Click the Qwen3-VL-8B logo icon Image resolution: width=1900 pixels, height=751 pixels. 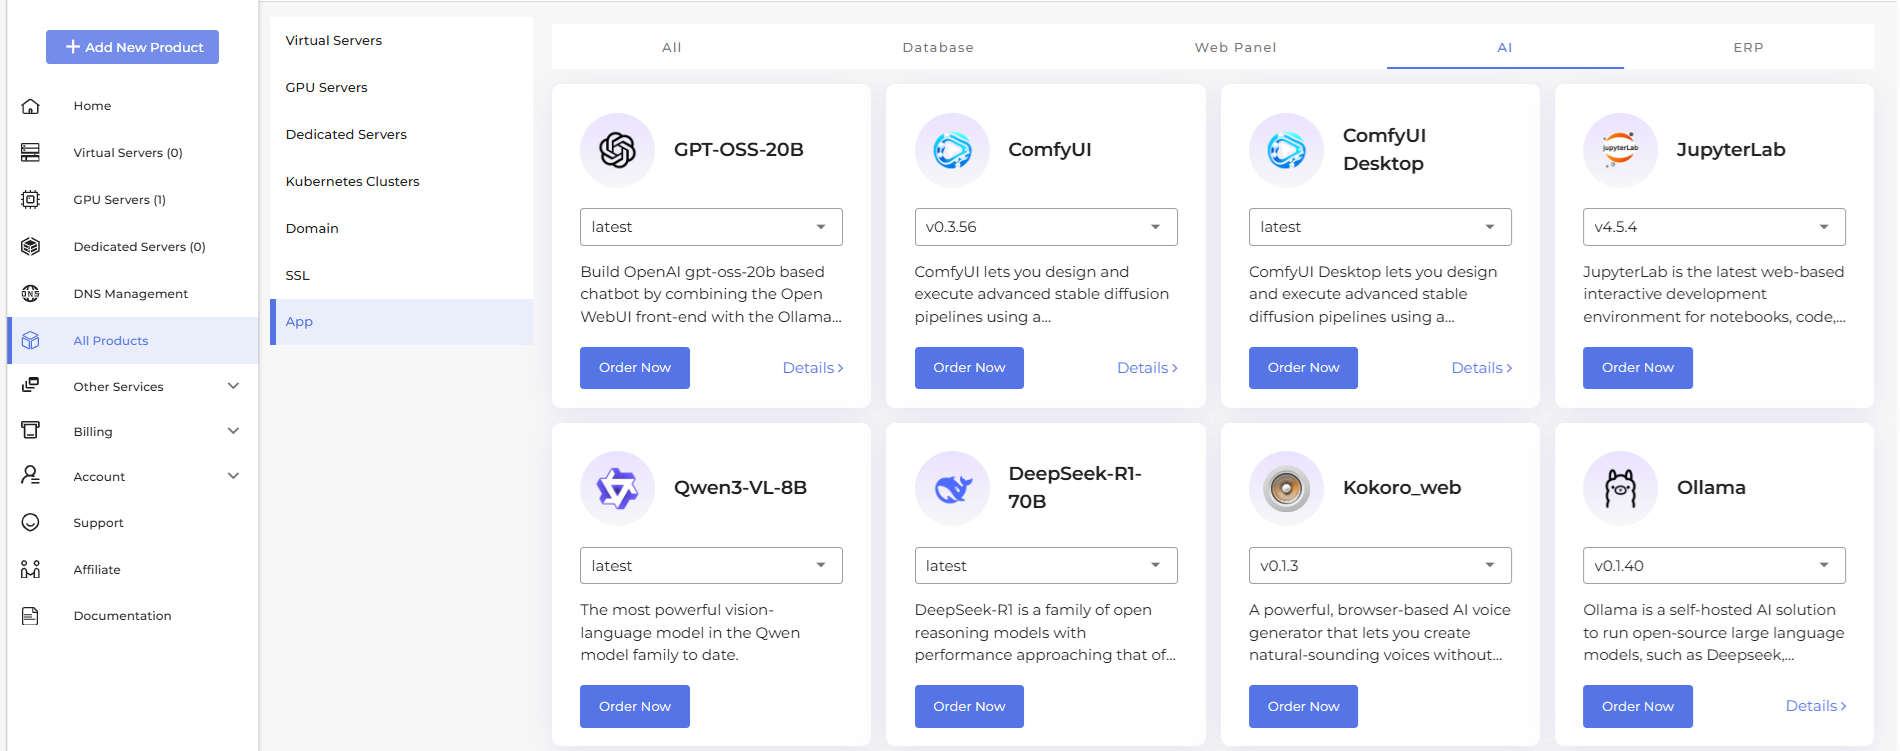pyautogui.click(x=617, y=488)
